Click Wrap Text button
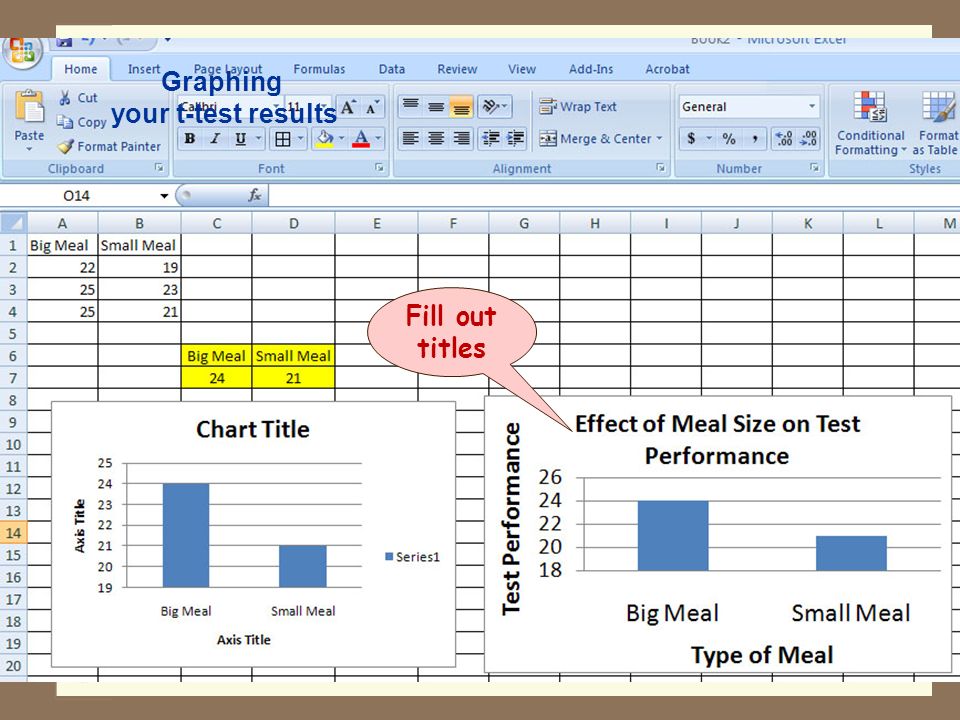 (x=578, y=107)
